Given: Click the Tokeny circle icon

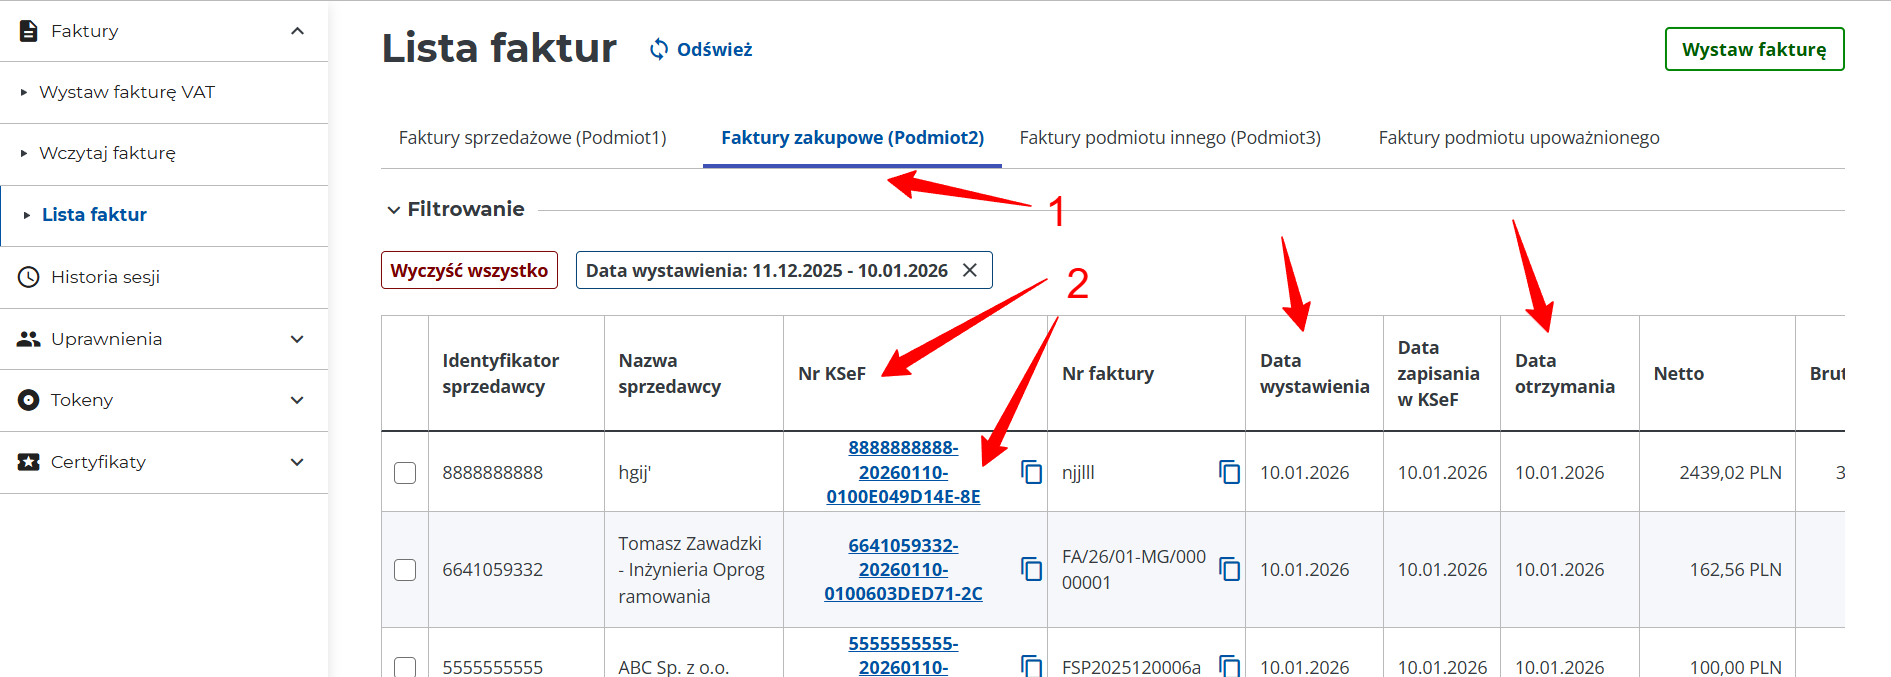Looking at the screenshot, I should 29,400.
